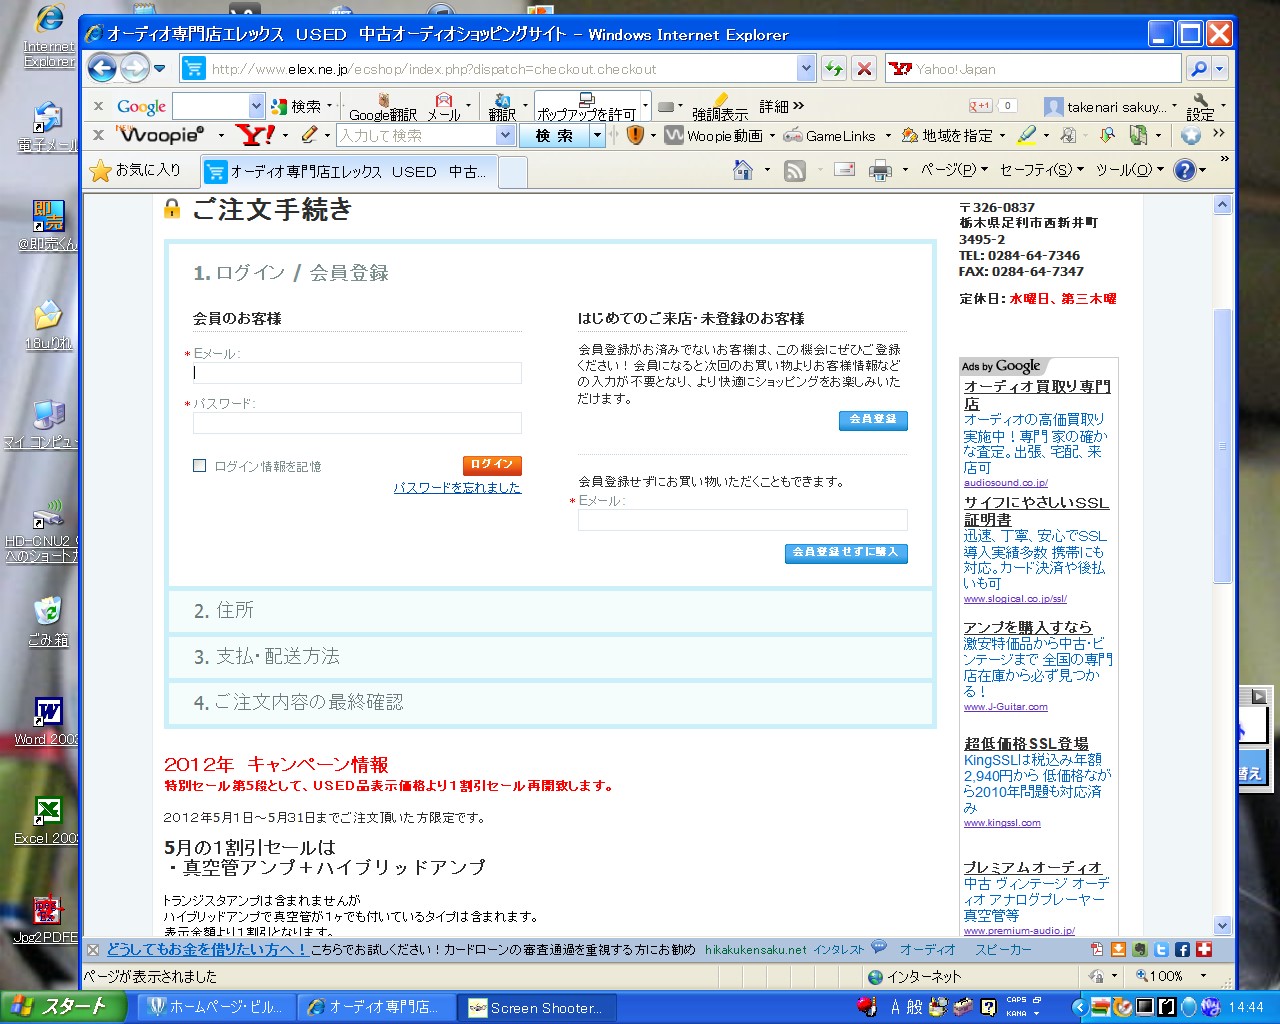Click the パスワード input field
Screen dimensions: 1280x1024
(x=357, y=423)
